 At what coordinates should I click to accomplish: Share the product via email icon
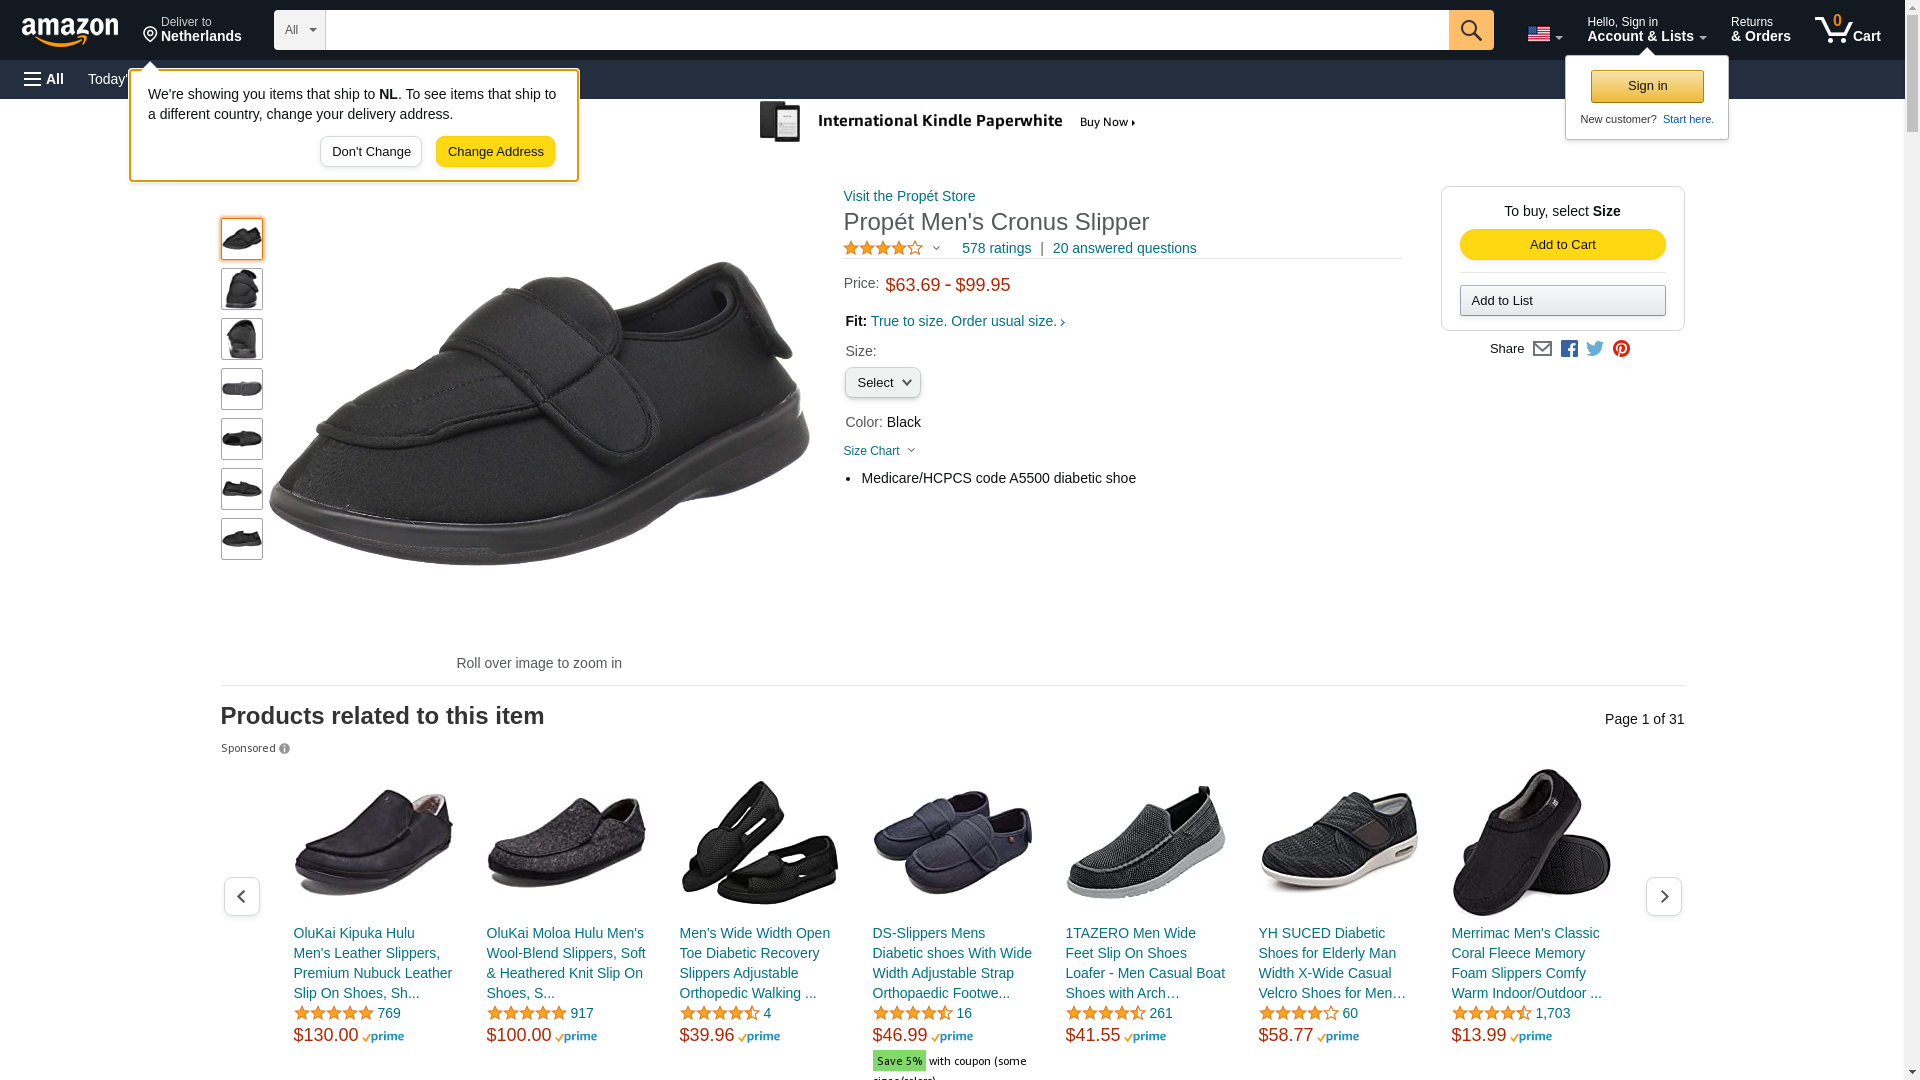pyautogui.click(x=1541, y=349)
